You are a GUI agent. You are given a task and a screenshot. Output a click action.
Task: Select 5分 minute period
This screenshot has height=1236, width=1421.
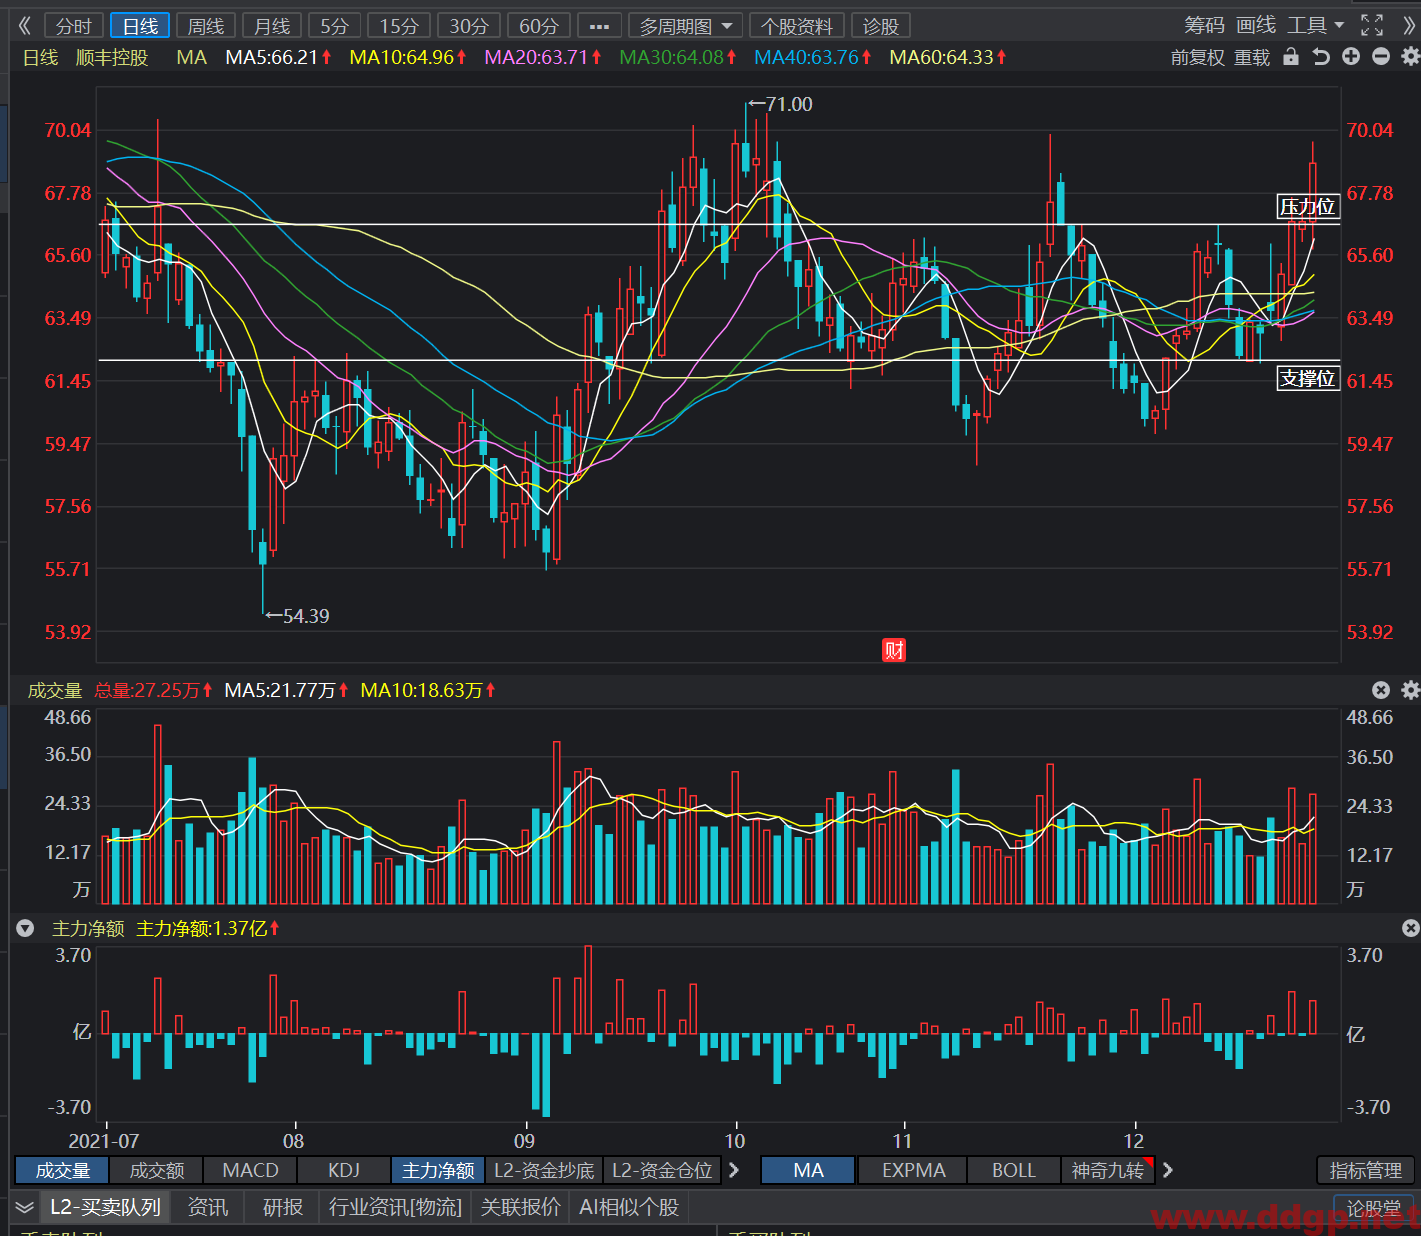[334, 26]
